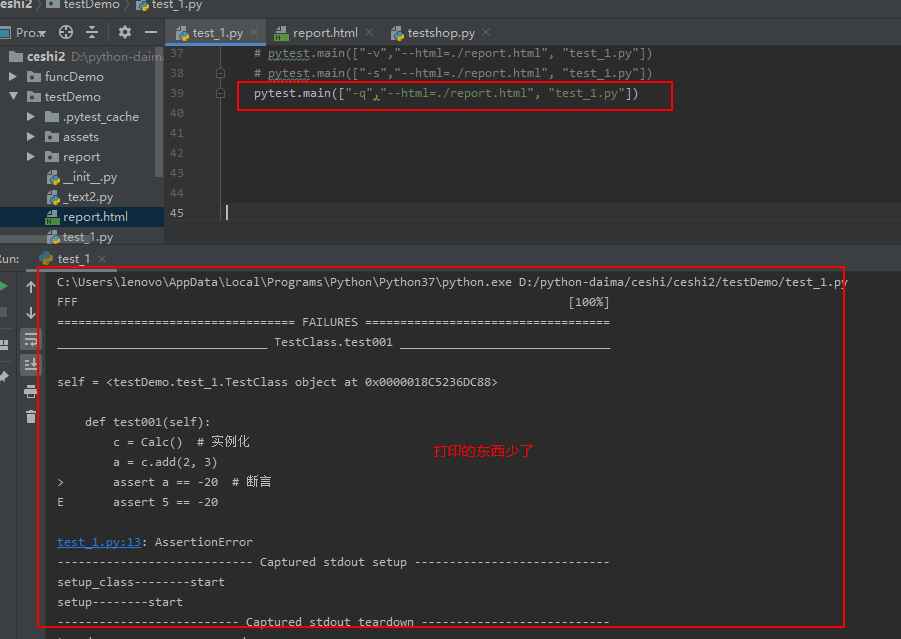The image size is (901, 639).
Task: Select the test_1 Run tab
Action: point(74,259)
